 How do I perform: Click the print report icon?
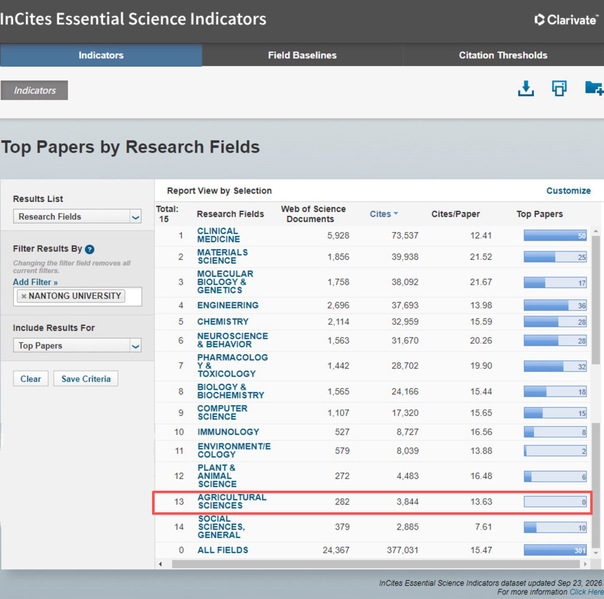[x=559, y=88]
